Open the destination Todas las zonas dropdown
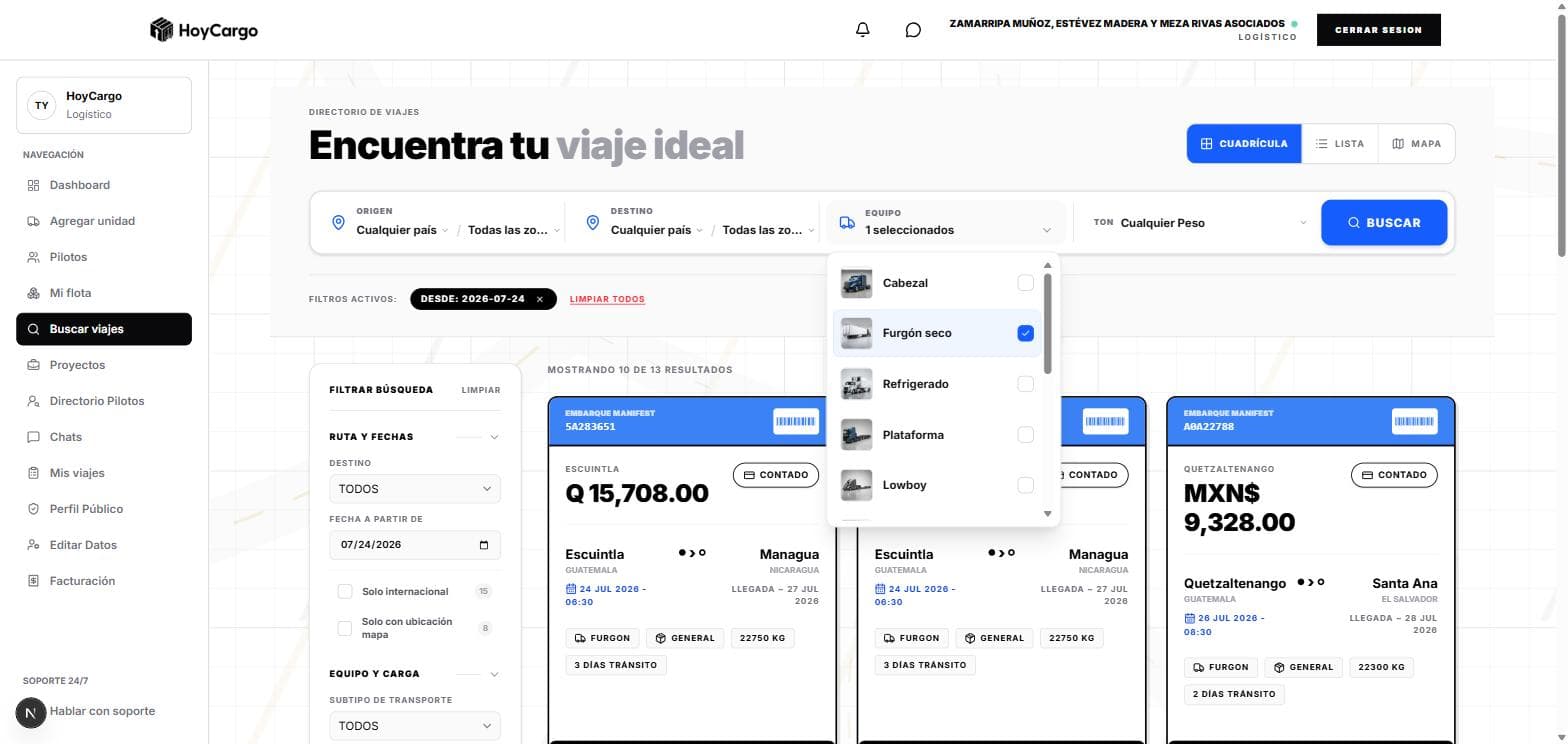 tap(768, 230)
